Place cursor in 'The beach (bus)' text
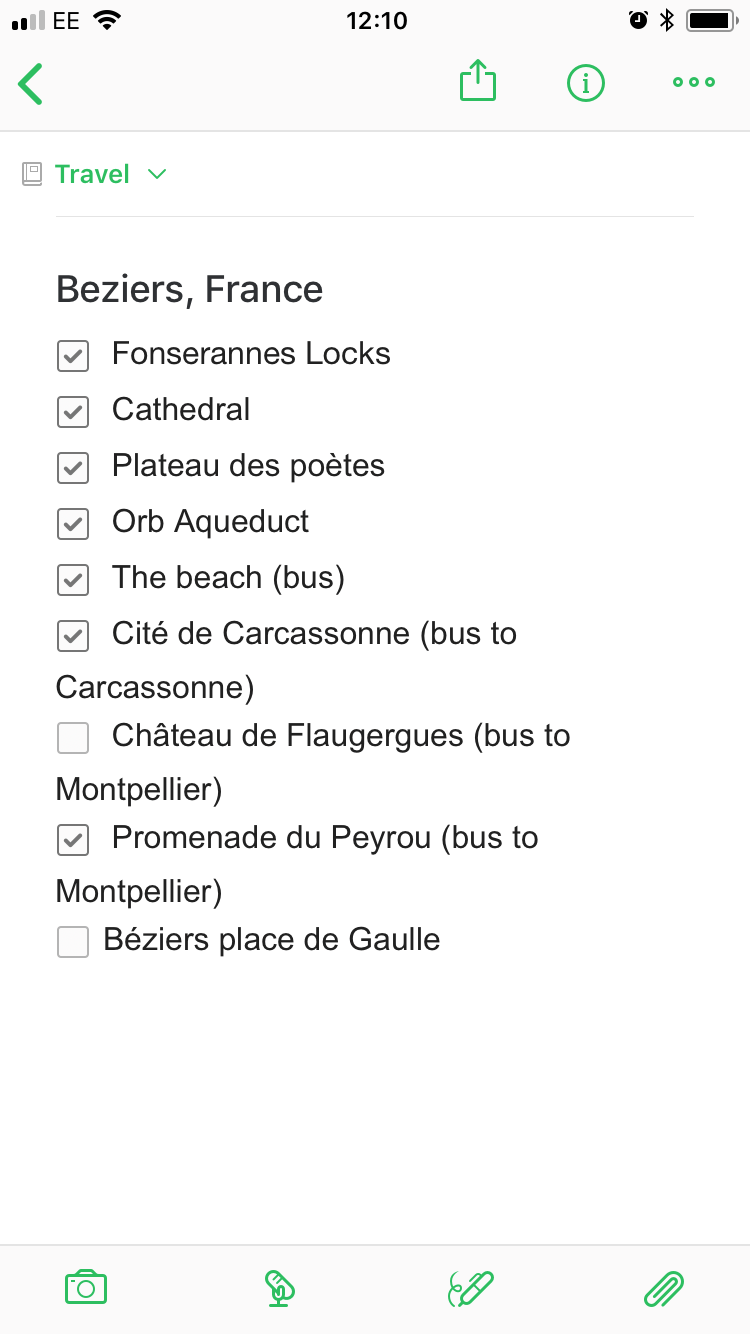Viewport: 750px width, 1334px height. click(228, 578)
